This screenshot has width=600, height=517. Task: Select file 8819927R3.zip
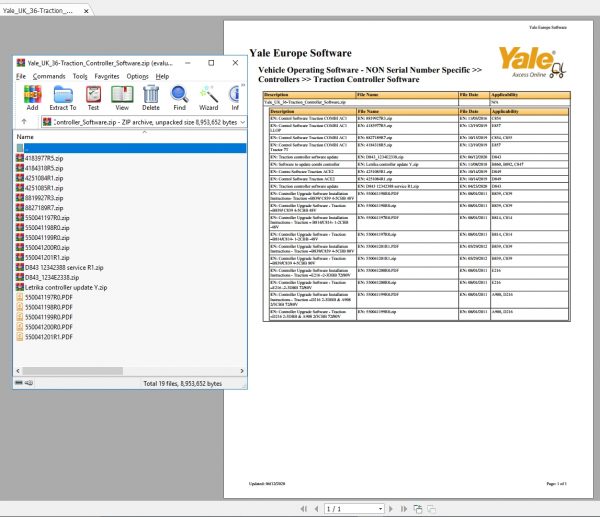[40, 198]
